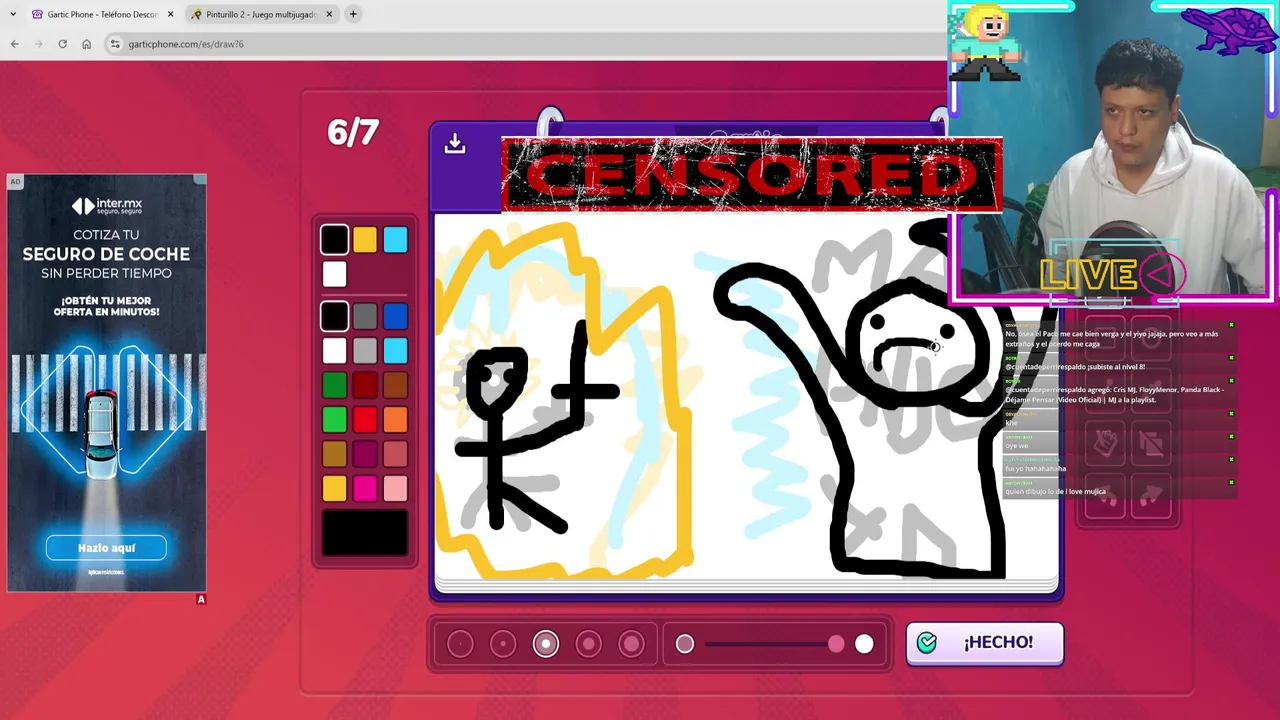This screenshot has width=1280, height=720.
Task: Close the inter.mx advertisement
Action: [199, 180]
